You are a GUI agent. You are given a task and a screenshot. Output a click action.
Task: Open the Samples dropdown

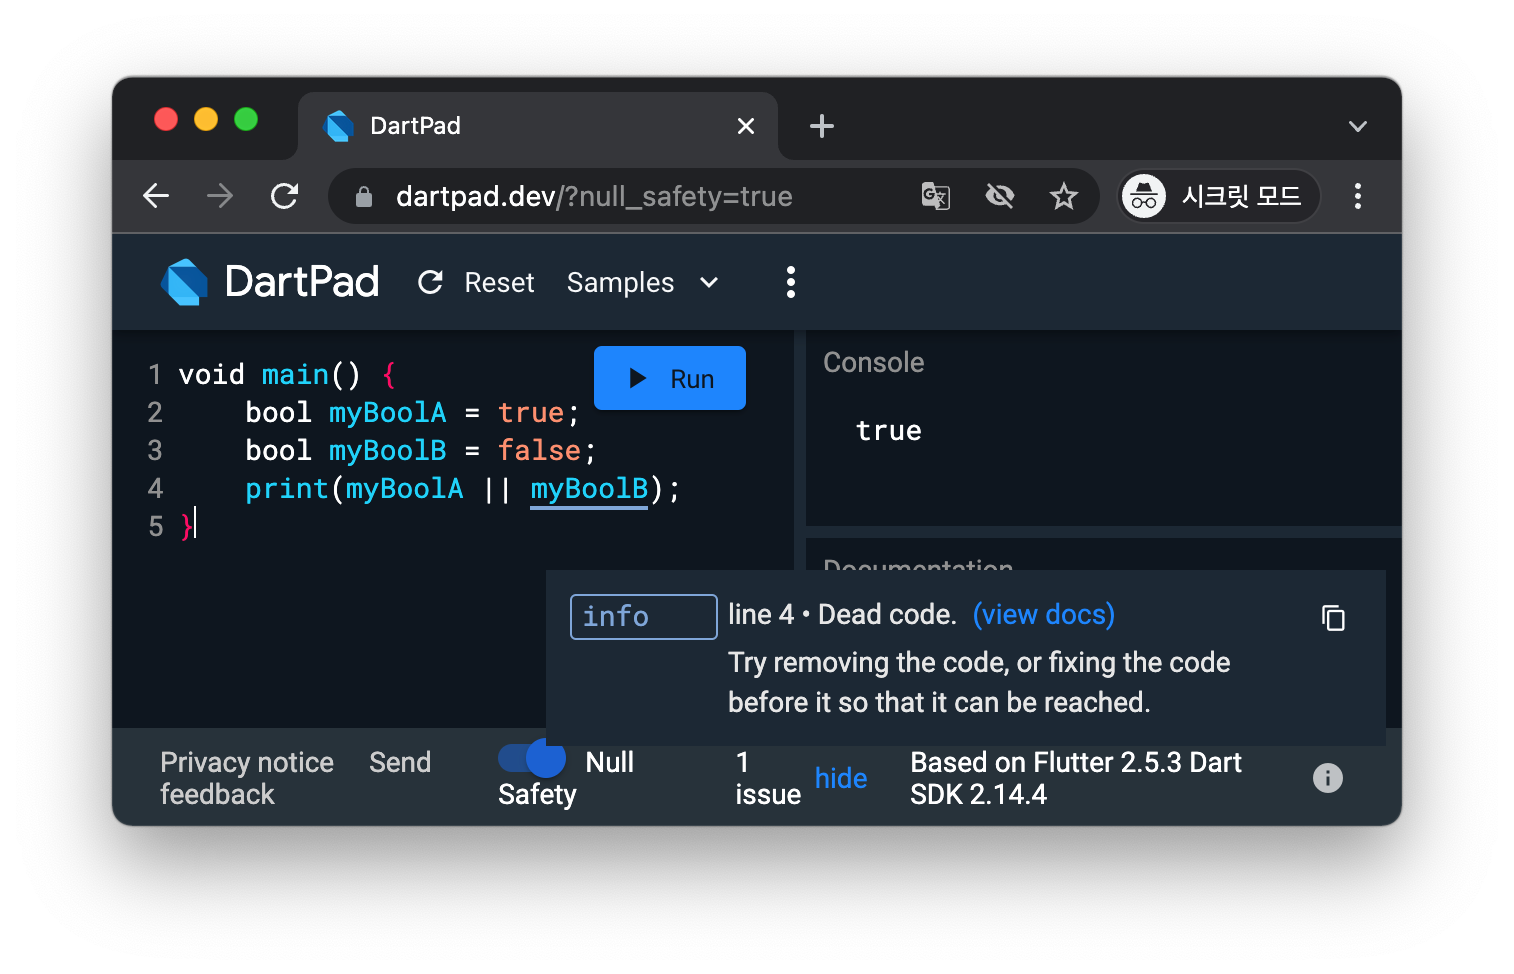pos(643,283)
